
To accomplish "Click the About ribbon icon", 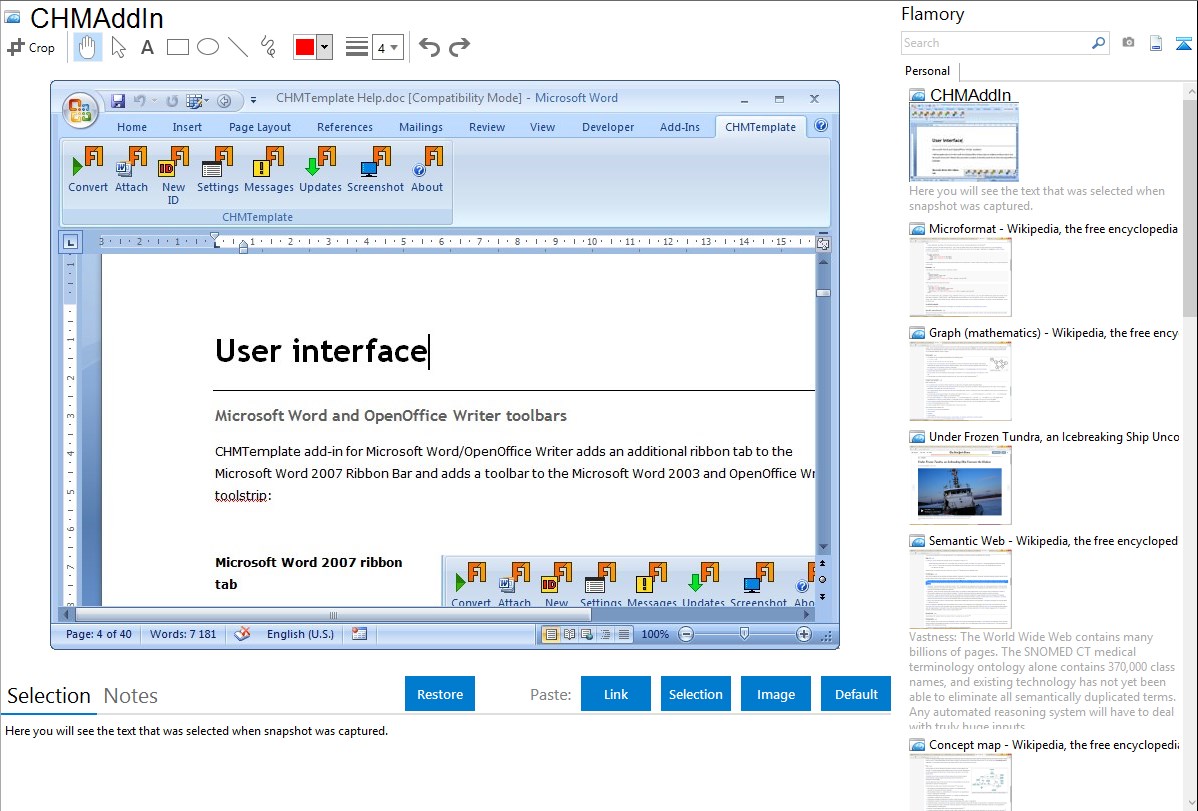I will point(426,170).
